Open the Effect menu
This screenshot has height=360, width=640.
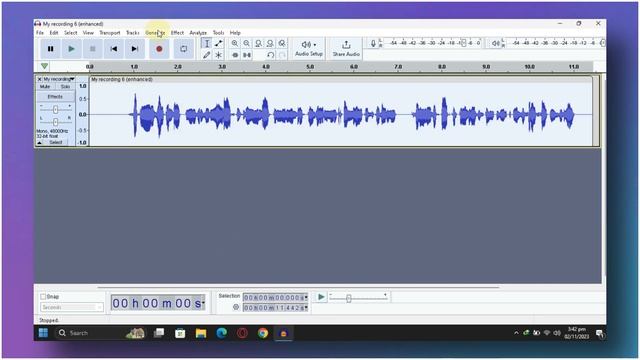tap(177, 33)
